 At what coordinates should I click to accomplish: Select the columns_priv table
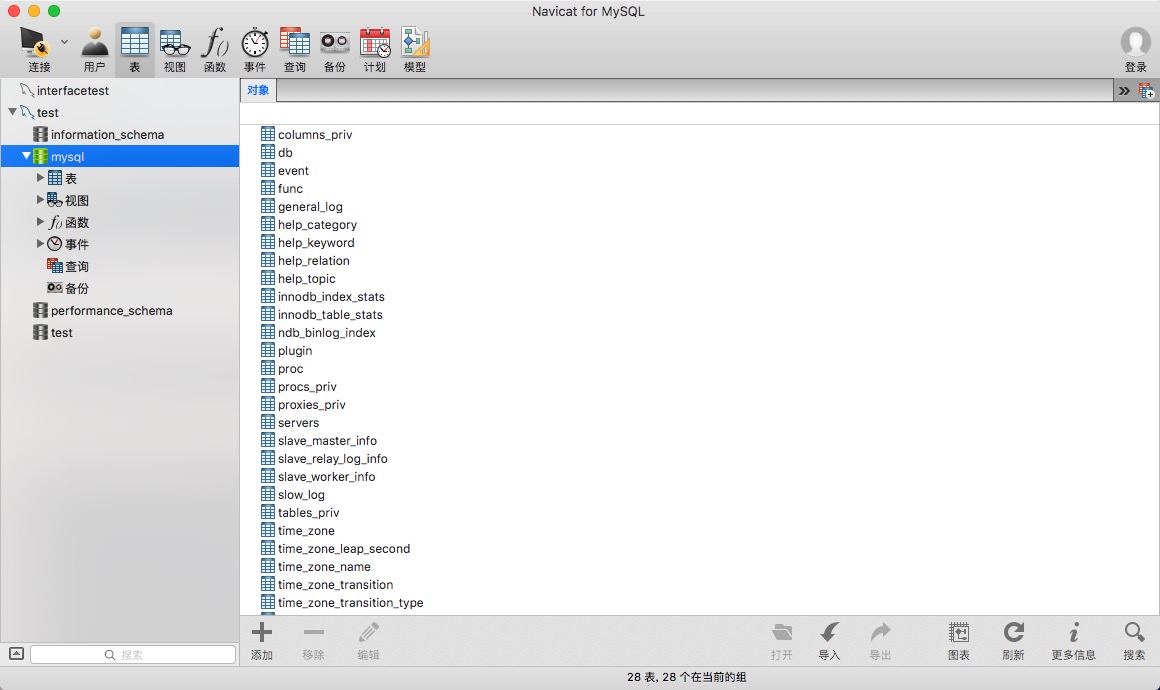coord(314,135)
